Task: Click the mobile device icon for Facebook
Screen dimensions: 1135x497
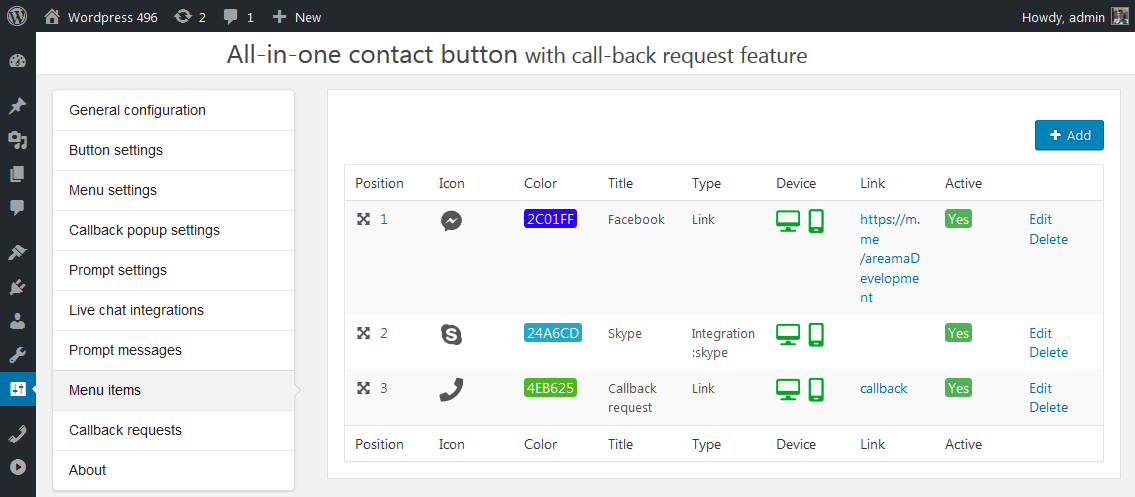Action: tap(816, 221)
